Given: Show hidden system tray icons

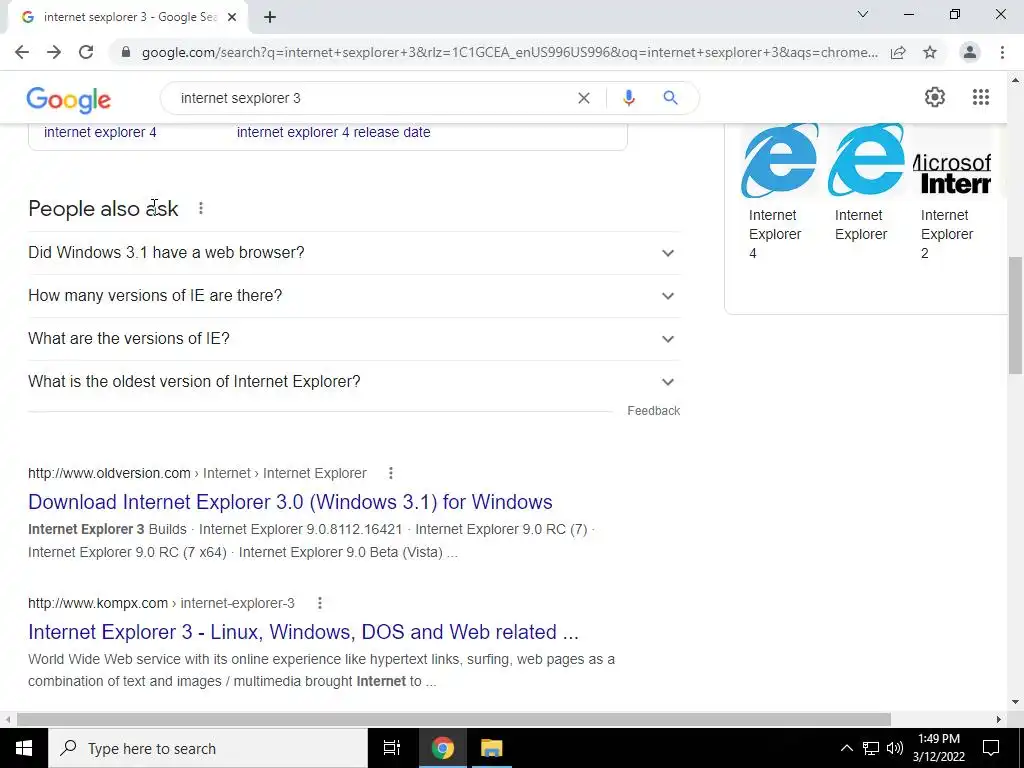Looking at the screenshot, I should [846, 748].
